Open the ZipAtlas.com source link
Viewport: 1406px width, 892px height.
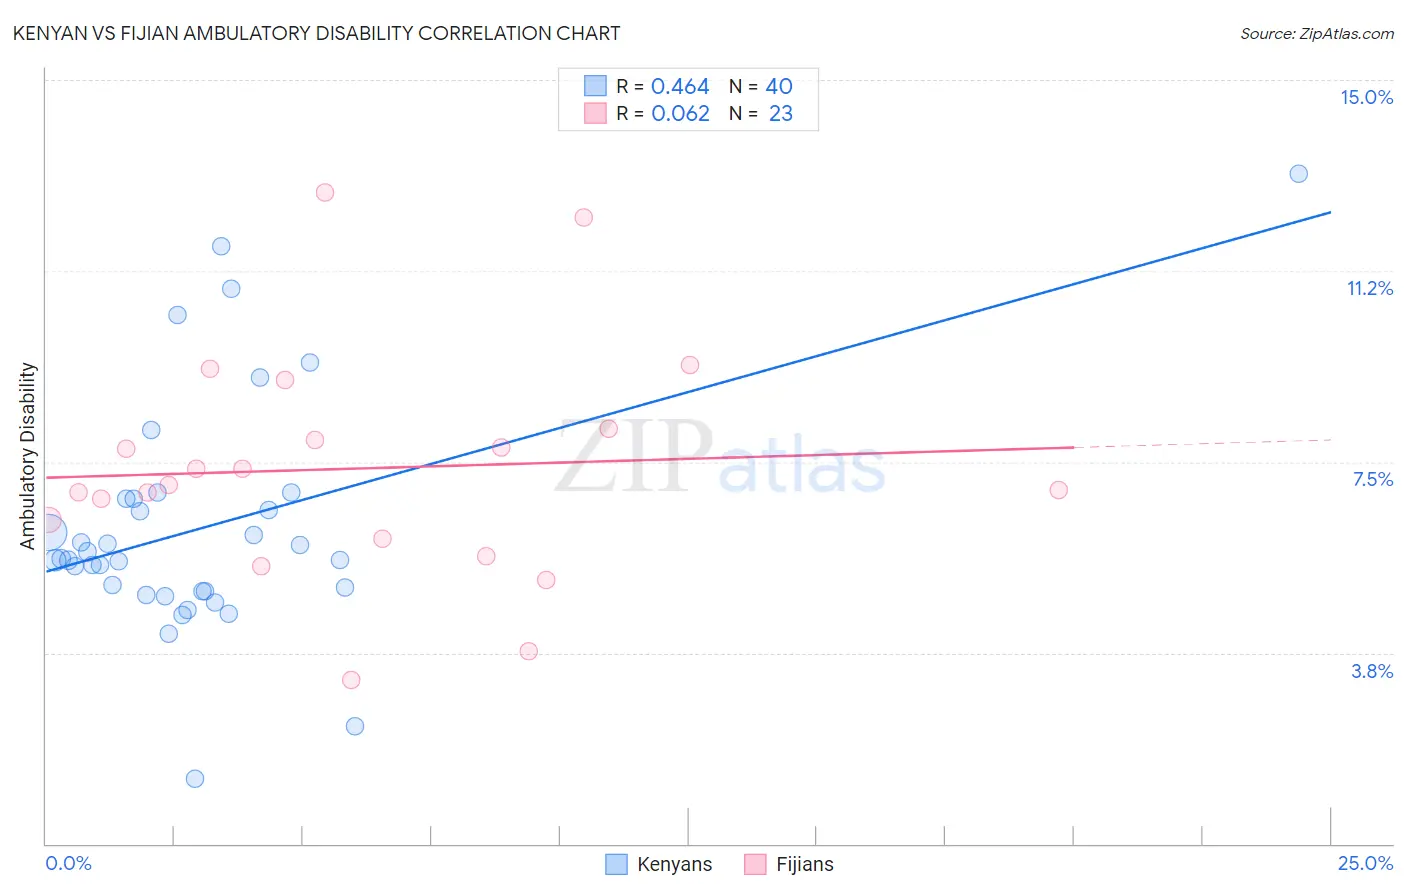1316,33
